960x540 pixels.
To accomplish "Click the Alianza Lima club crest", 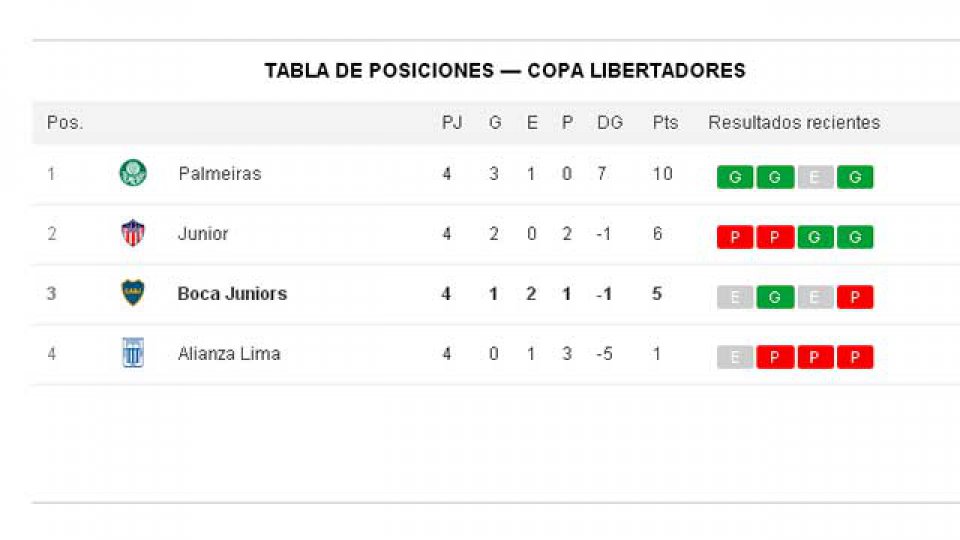I will 132,353.
